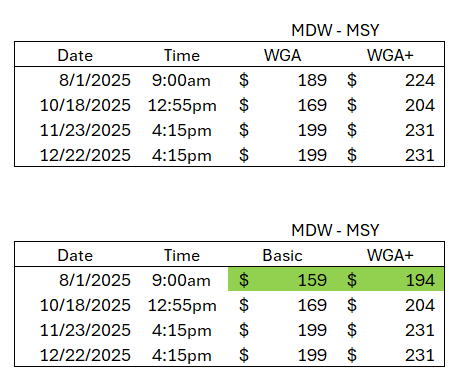Screen dimensions: 475x389
Task: Click the 224 value in top table
Action: tap(420, 80)
